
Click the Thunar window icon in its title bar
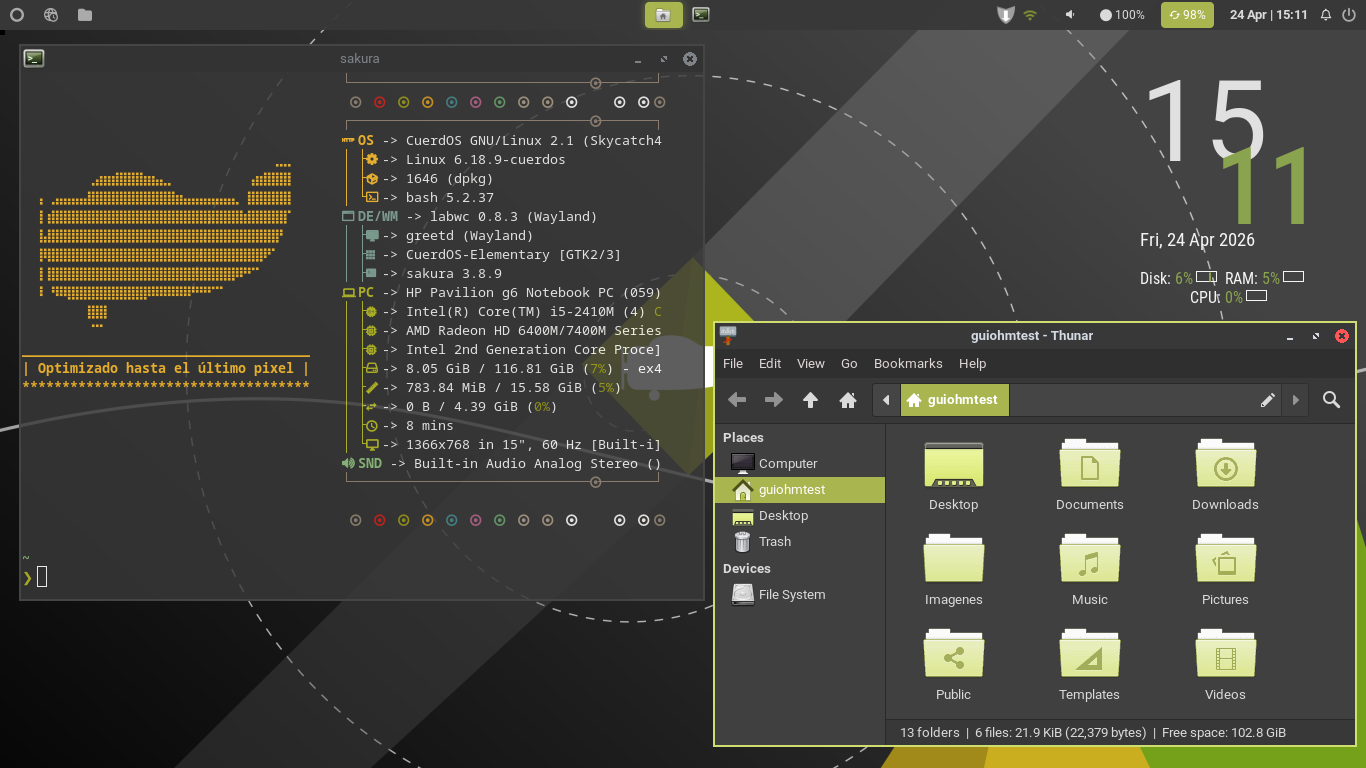(x=728, y=336)
